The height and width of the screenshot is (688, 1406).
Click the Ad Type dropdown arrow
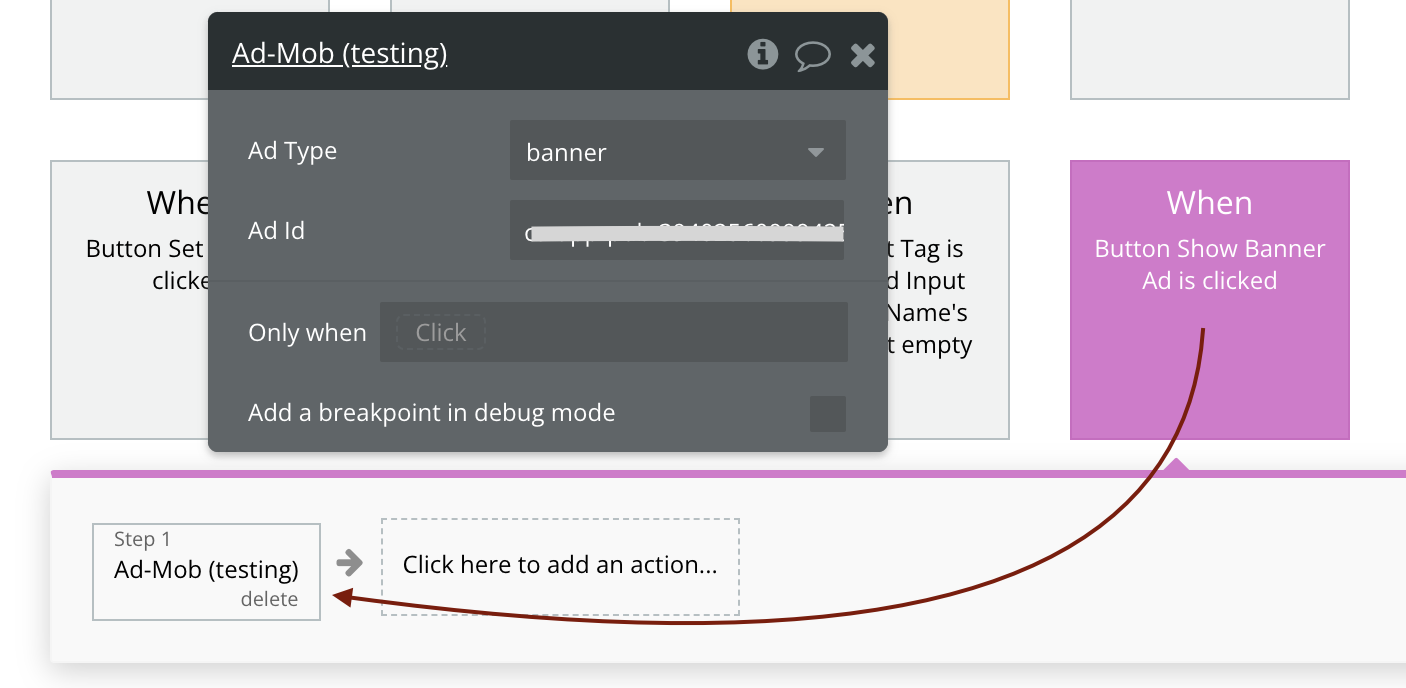(x=815, y=152)
